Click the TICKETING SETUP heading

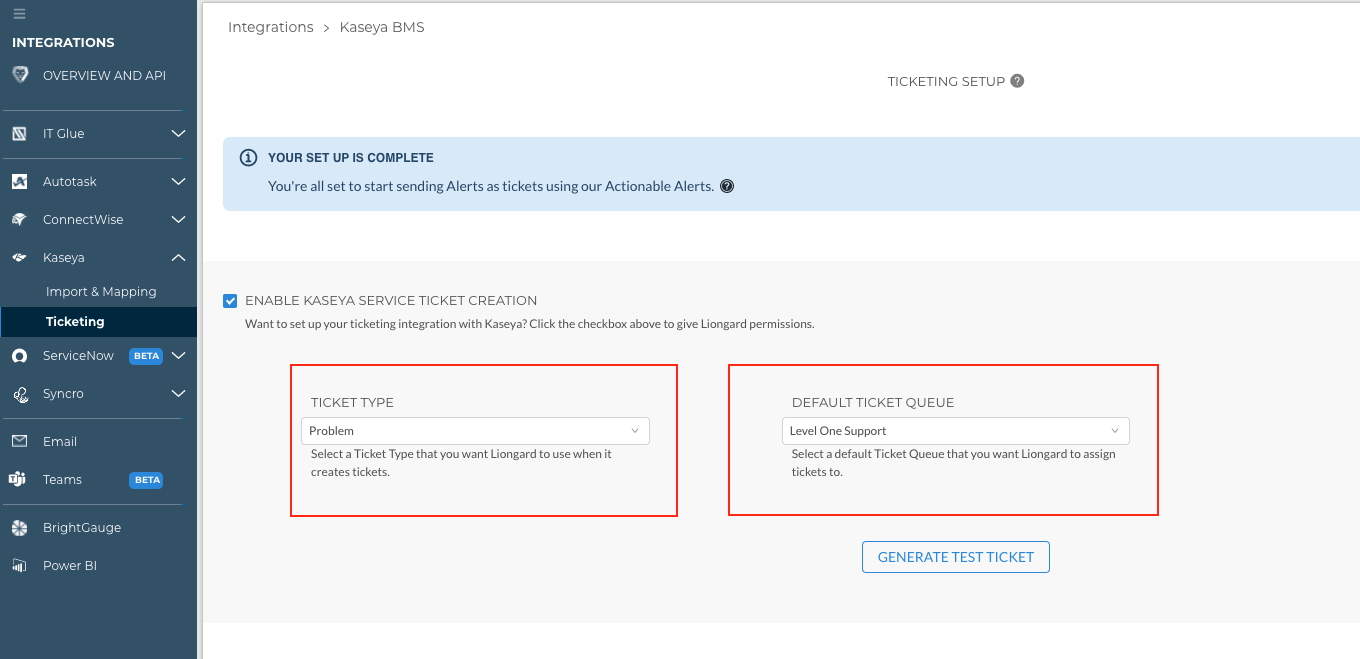[x=946, y=81]
